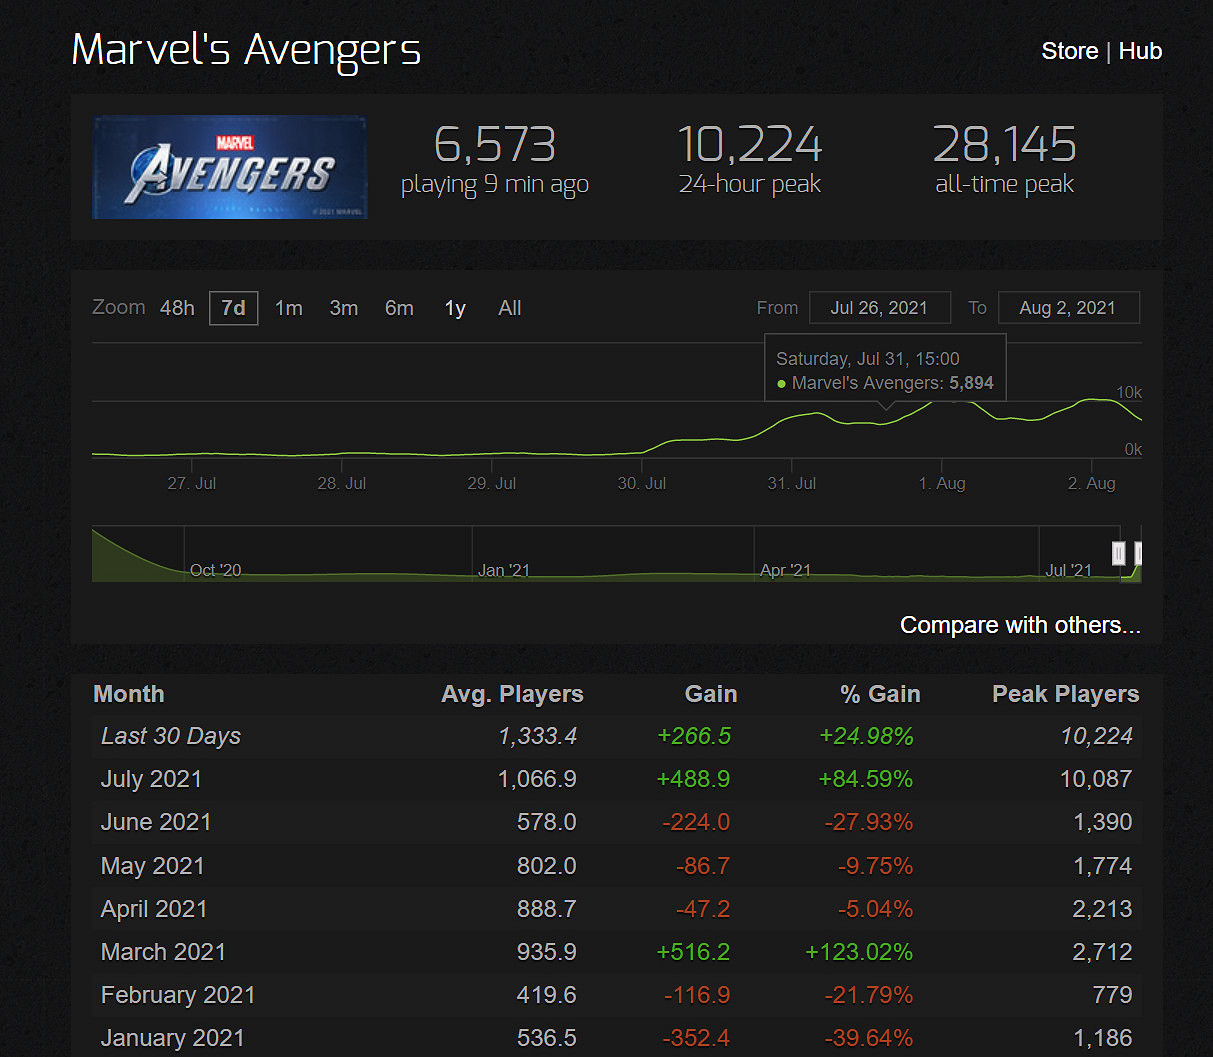Image resolution: width=1213 pixels, height=1057 pixels.
Task: Open the Compare with others option
Action: point(1020,624)
